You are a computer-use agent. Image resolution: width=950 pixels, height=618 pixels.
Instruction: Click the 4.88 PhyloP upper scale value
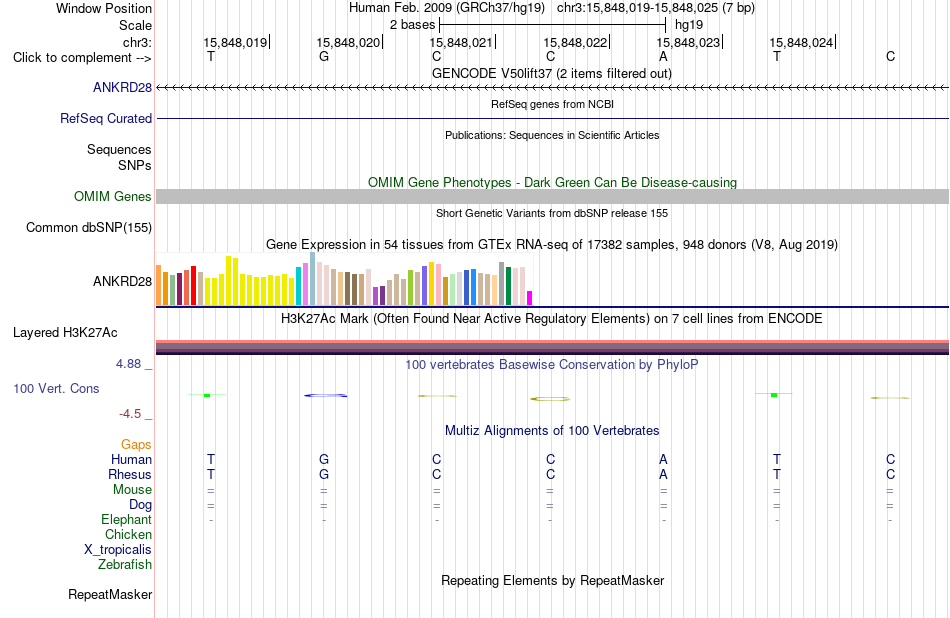point(128,364)
